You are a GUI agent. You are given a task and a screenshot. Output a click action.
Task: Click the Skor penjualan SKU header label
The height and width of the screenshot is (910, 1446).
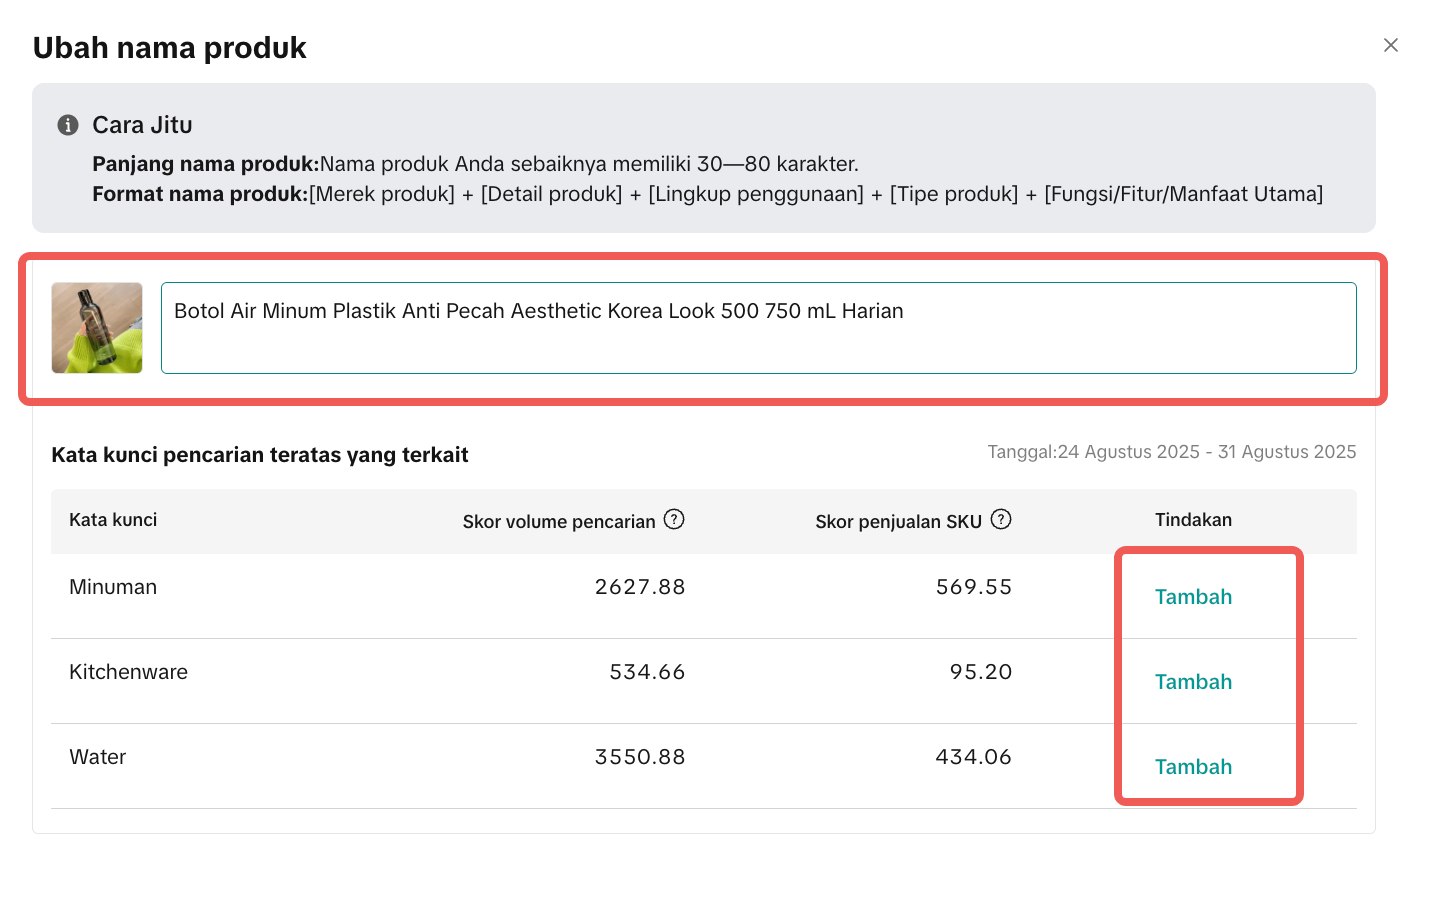pos(898,522)
